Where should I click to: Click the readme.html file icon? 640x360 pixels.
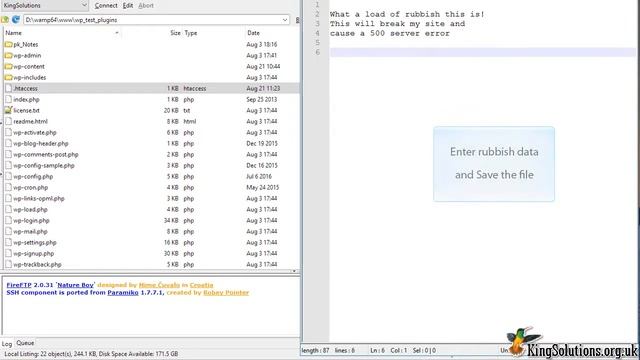pyautogui.click(x=9, y=122)
